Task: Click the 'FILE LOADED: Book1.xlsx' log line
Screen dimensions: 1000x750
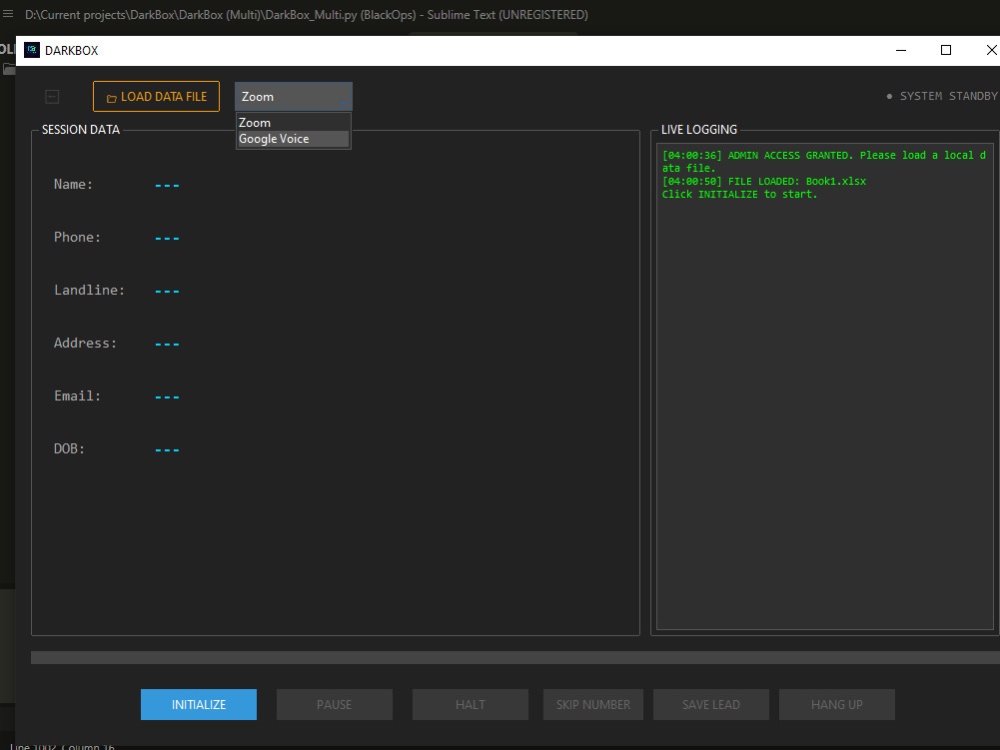Action: pyautogui.click(x=764, y=181)
